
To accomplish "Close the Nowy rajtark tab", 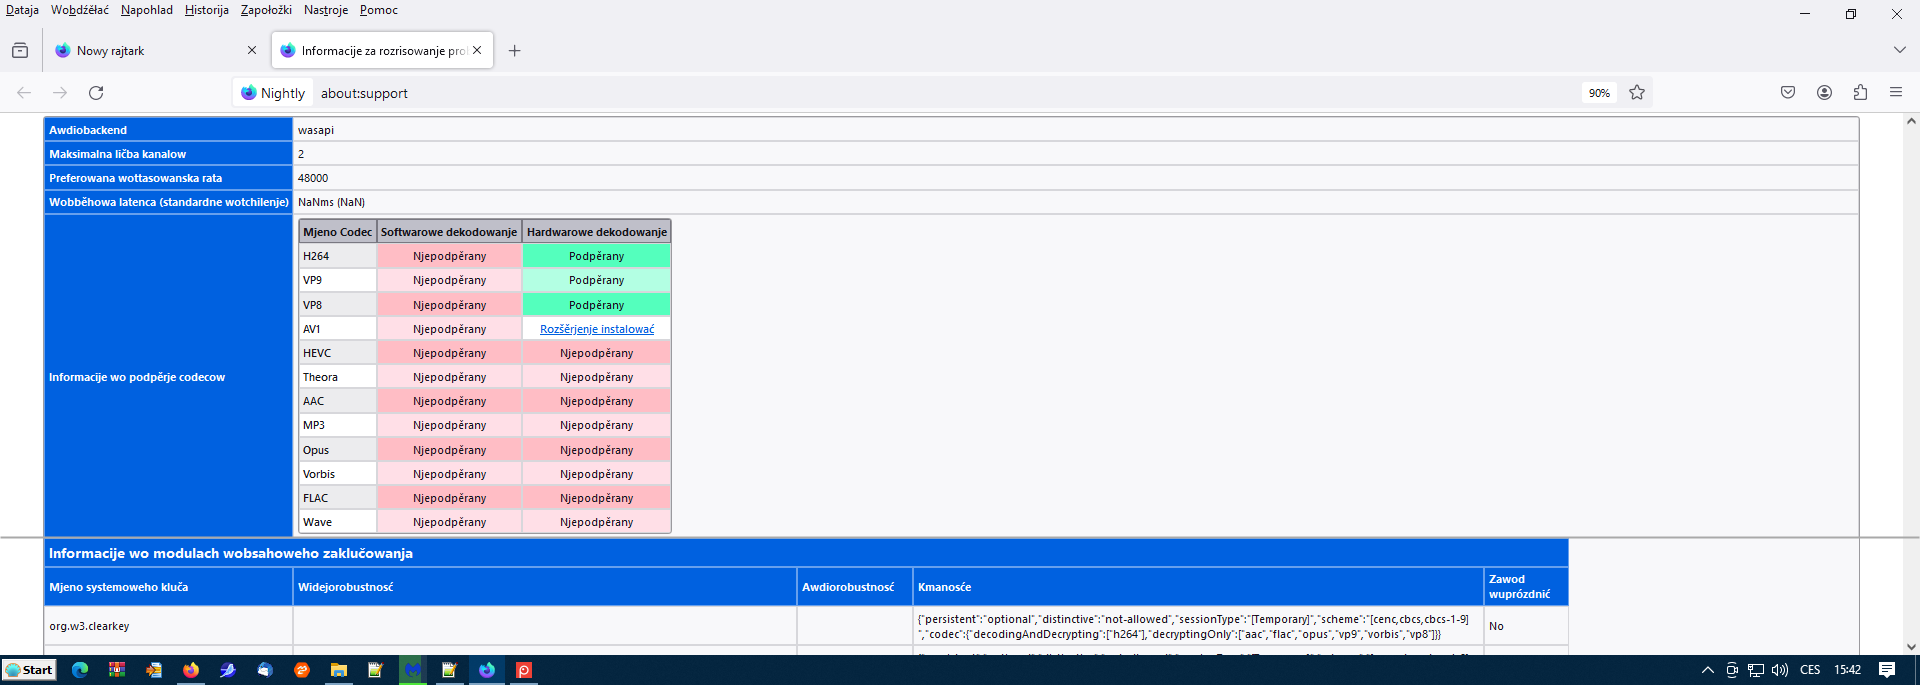I will [251, 51].
